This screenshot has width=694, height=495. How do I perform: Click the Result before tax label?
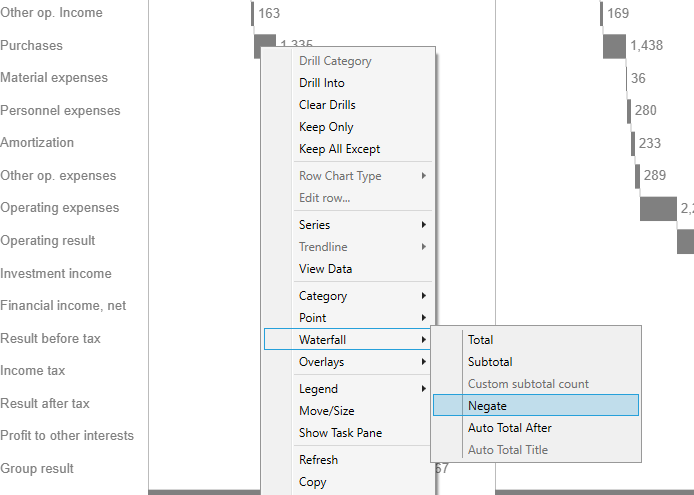pos(50,339)
